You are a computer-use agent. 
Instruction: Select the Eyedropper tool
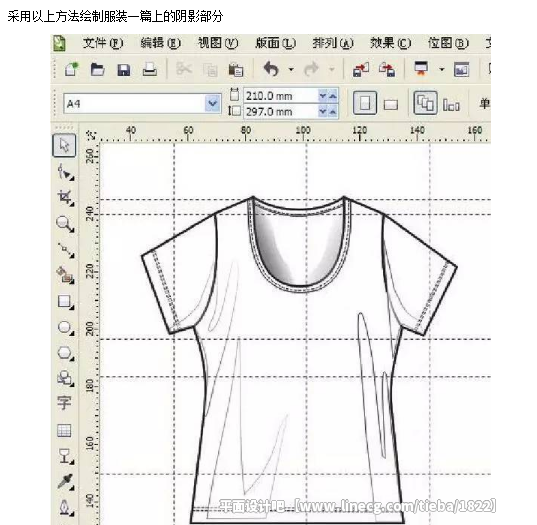point(65,482)
